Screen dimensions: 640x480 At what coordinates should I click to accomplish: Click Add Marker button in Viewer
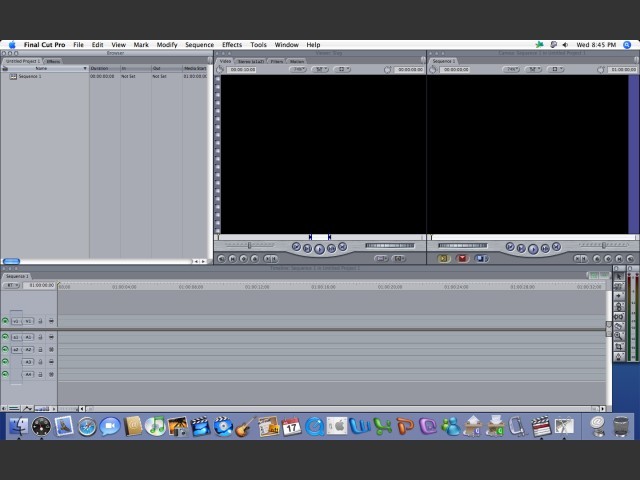click(254, 258)
